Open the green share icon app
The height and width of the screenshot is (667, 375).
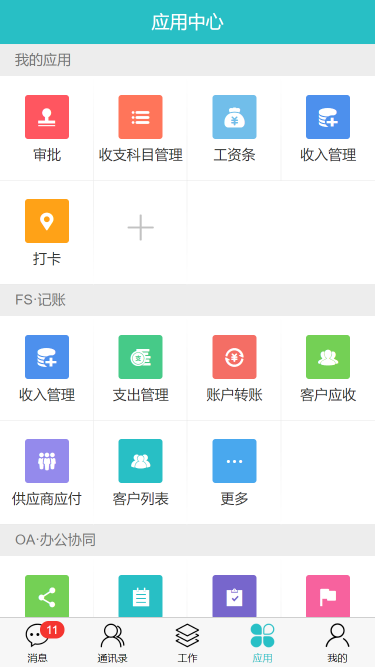(x=47, y=596)
